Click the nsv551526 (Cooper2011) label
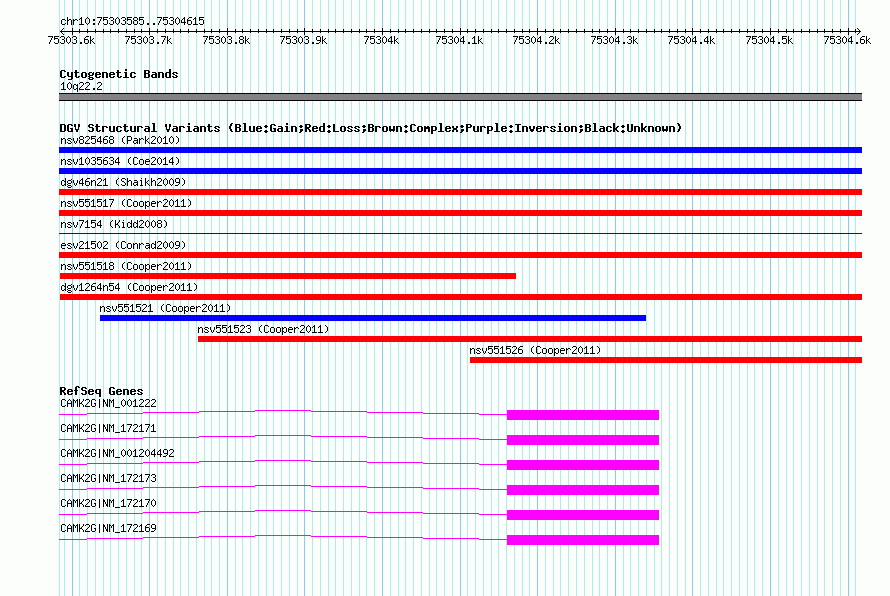Viewport: 890px width, 596px height. point(535,350)
